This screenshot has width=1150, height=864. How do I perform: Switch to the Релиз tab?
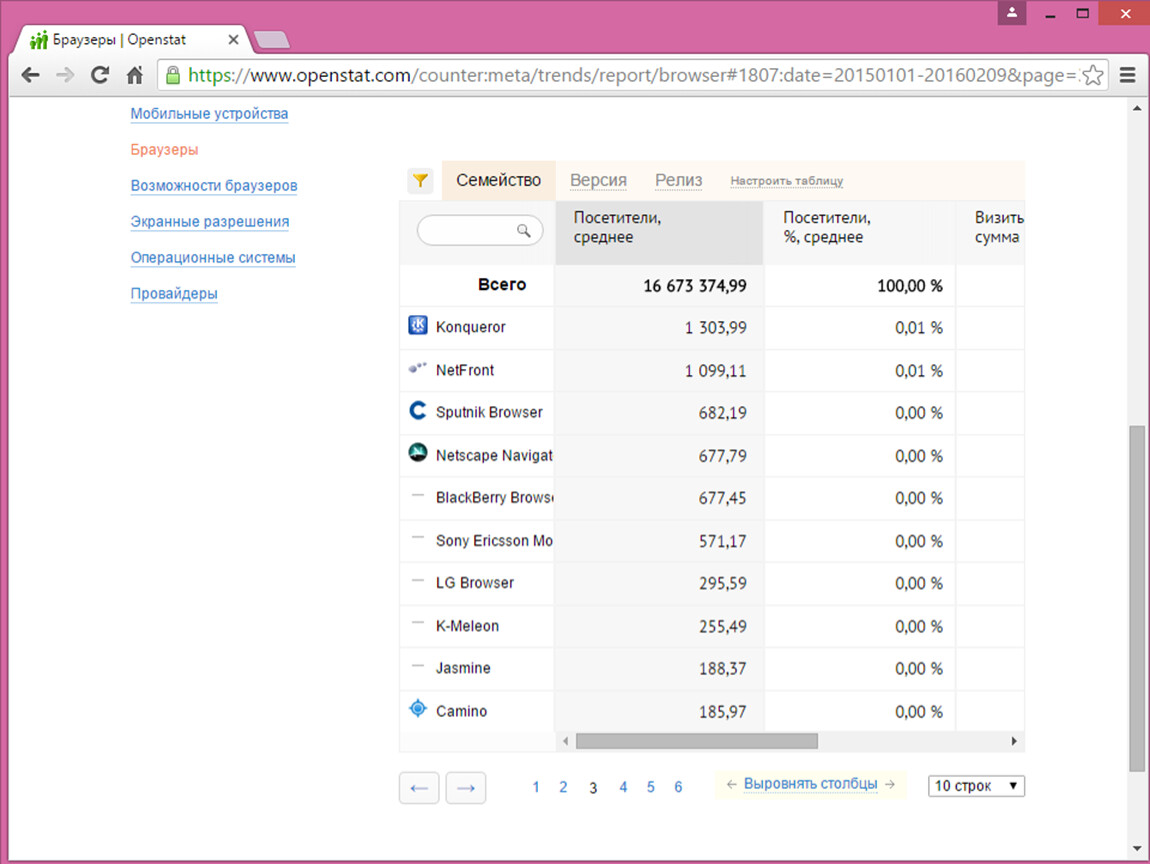click(678, 180)
